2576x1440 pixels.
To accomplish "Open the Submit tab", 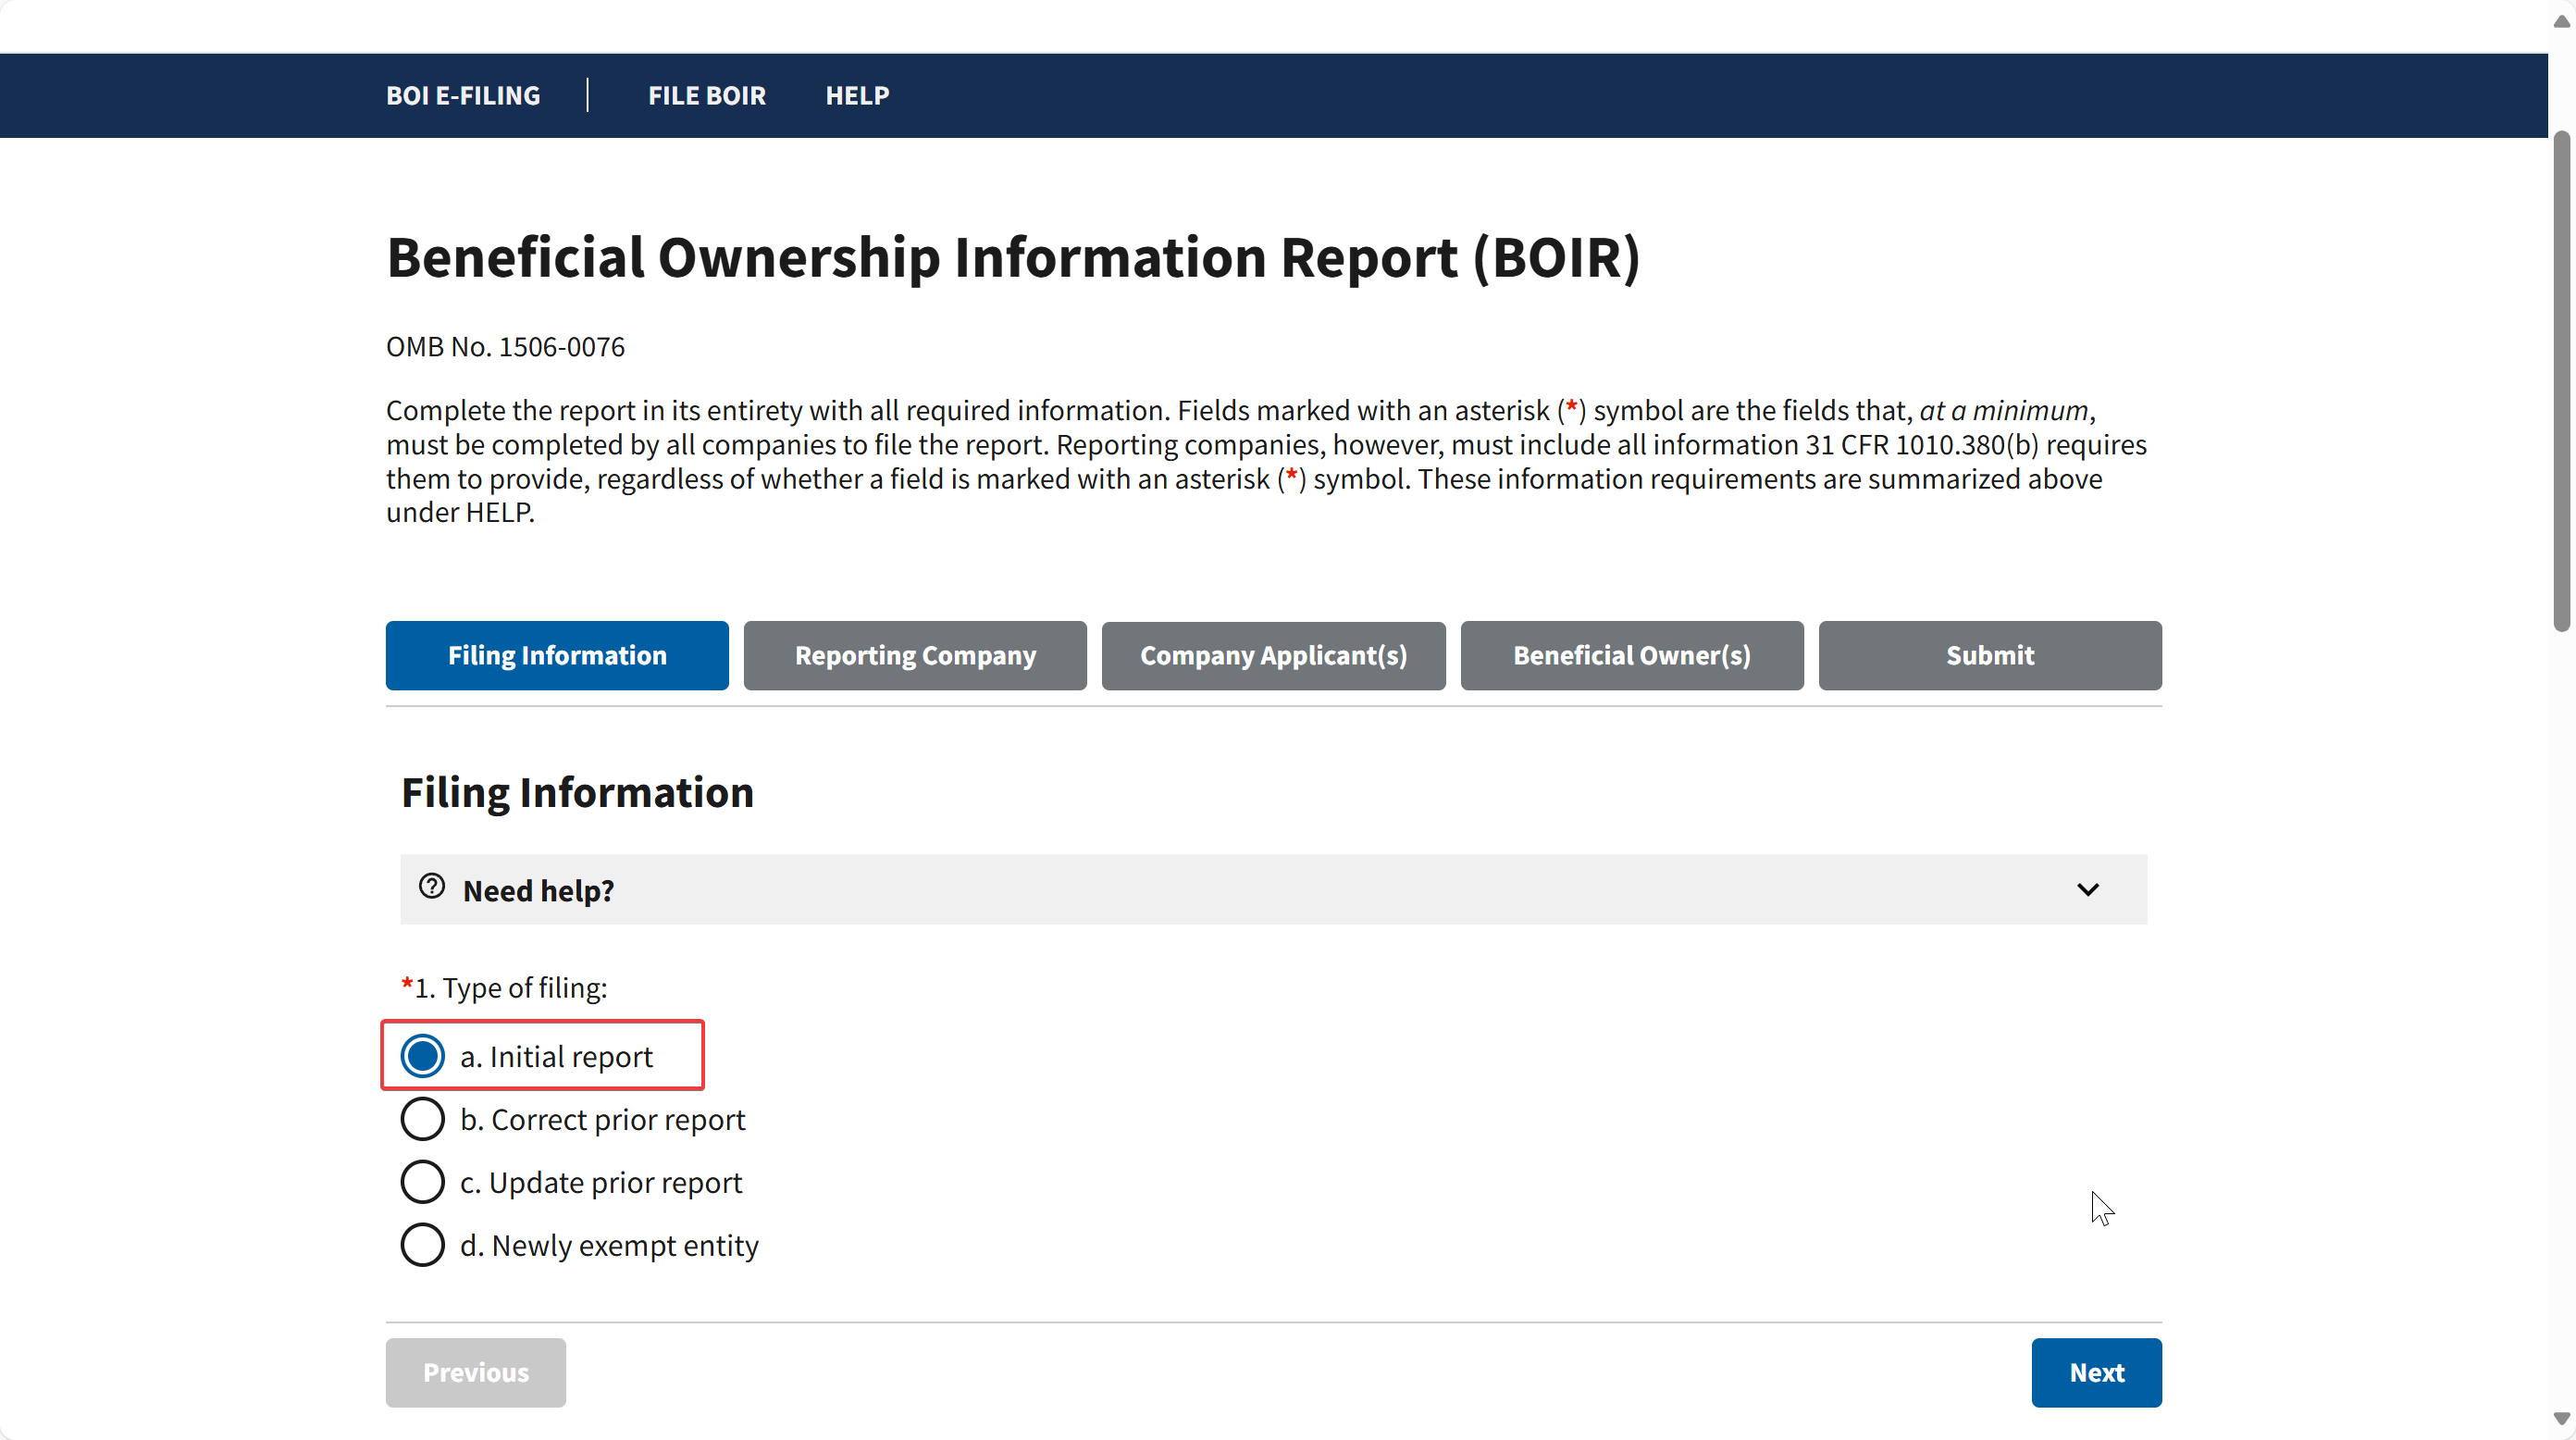I will (1990, 655).
